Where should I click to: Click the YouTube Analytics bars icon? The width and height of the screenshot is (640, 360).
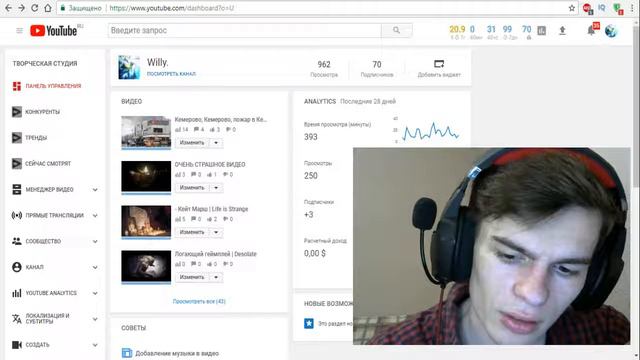point(16,293)
